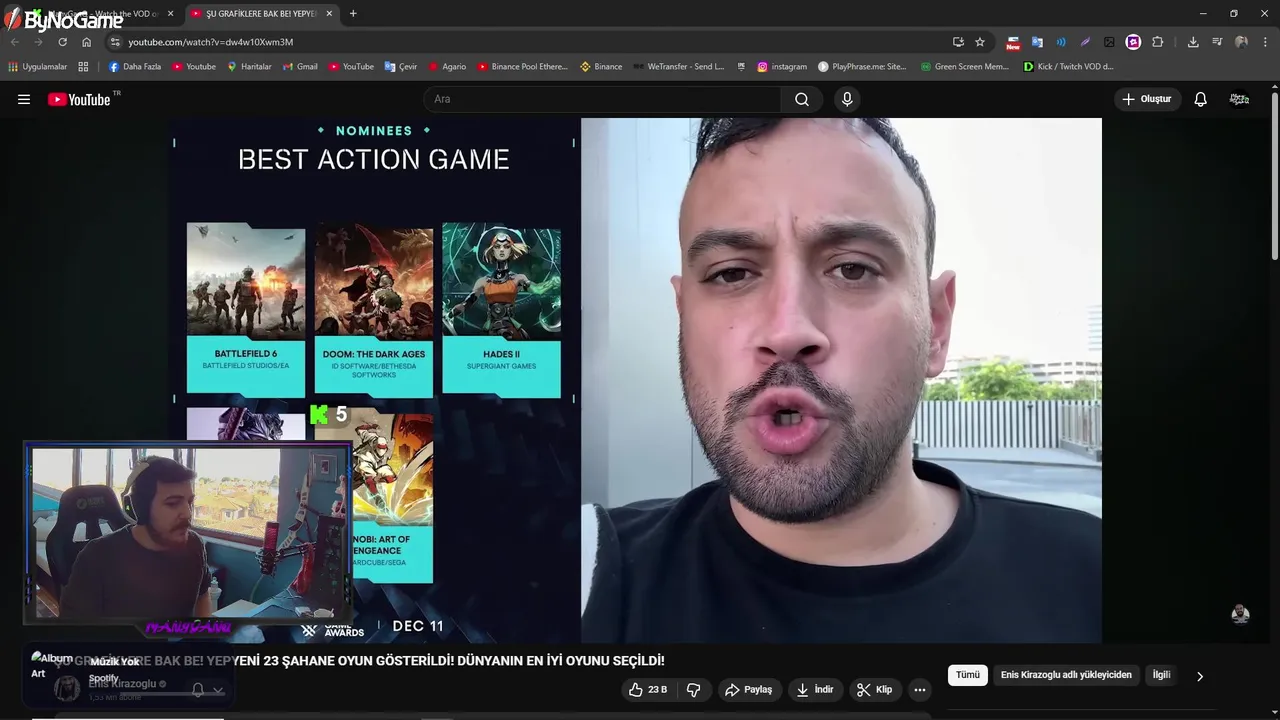Open the YouTube account avatar menu
This screenshot has width=1280, height=720.
[x=1239, y=99]
